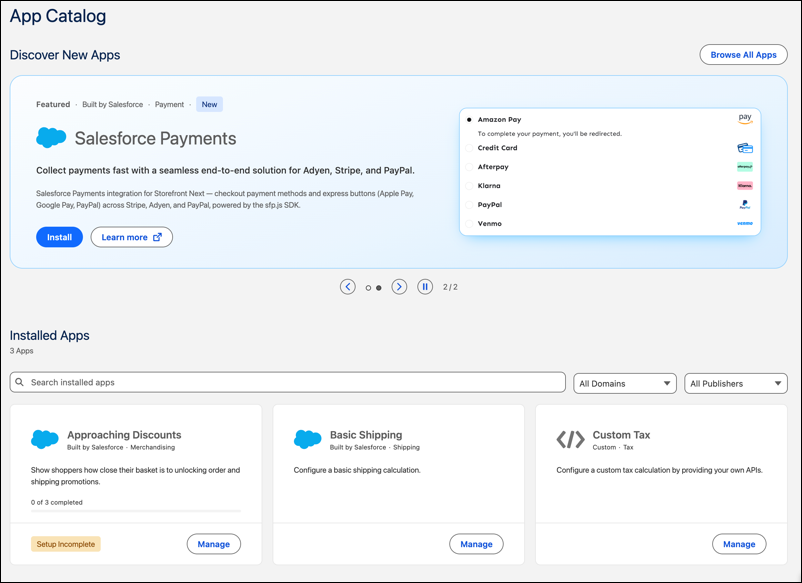This screenshot has height=583, width=802.
Task: Click the Discover New Apps heading
Action: click(x=65, y=55)
